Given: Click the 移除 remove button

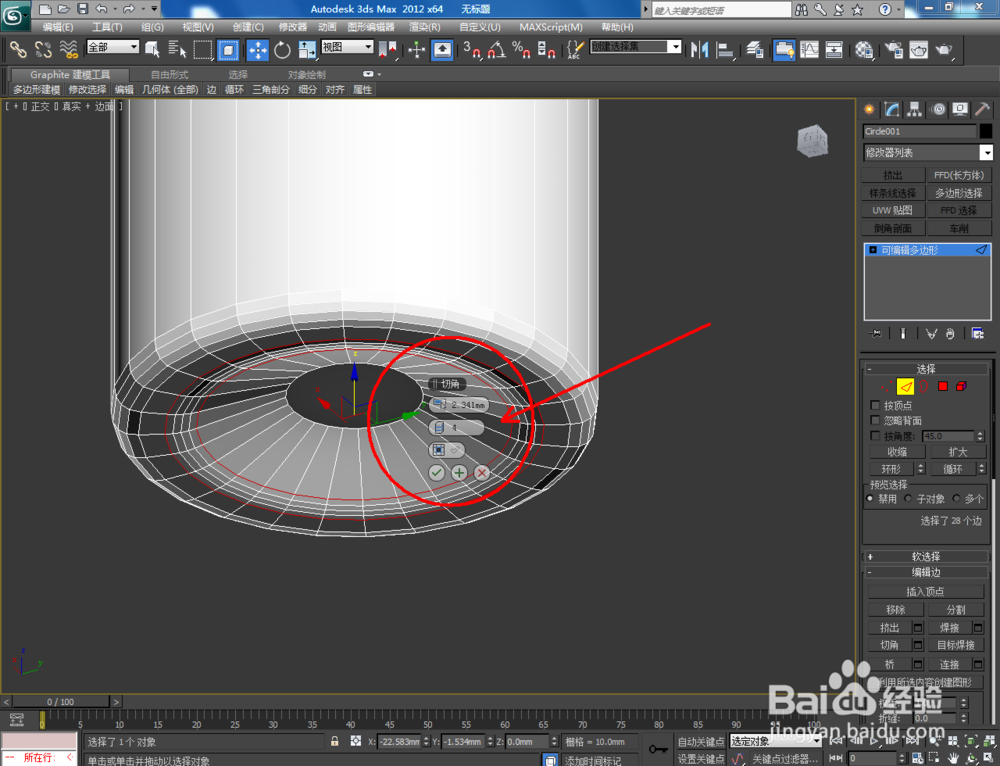Looking at the screenshot, I should point(895,610).
